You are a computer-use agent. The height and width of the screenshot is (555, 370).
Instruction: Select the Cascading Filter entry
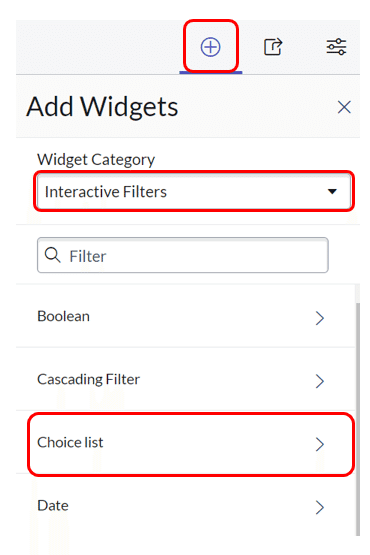(x=186, y=379)
